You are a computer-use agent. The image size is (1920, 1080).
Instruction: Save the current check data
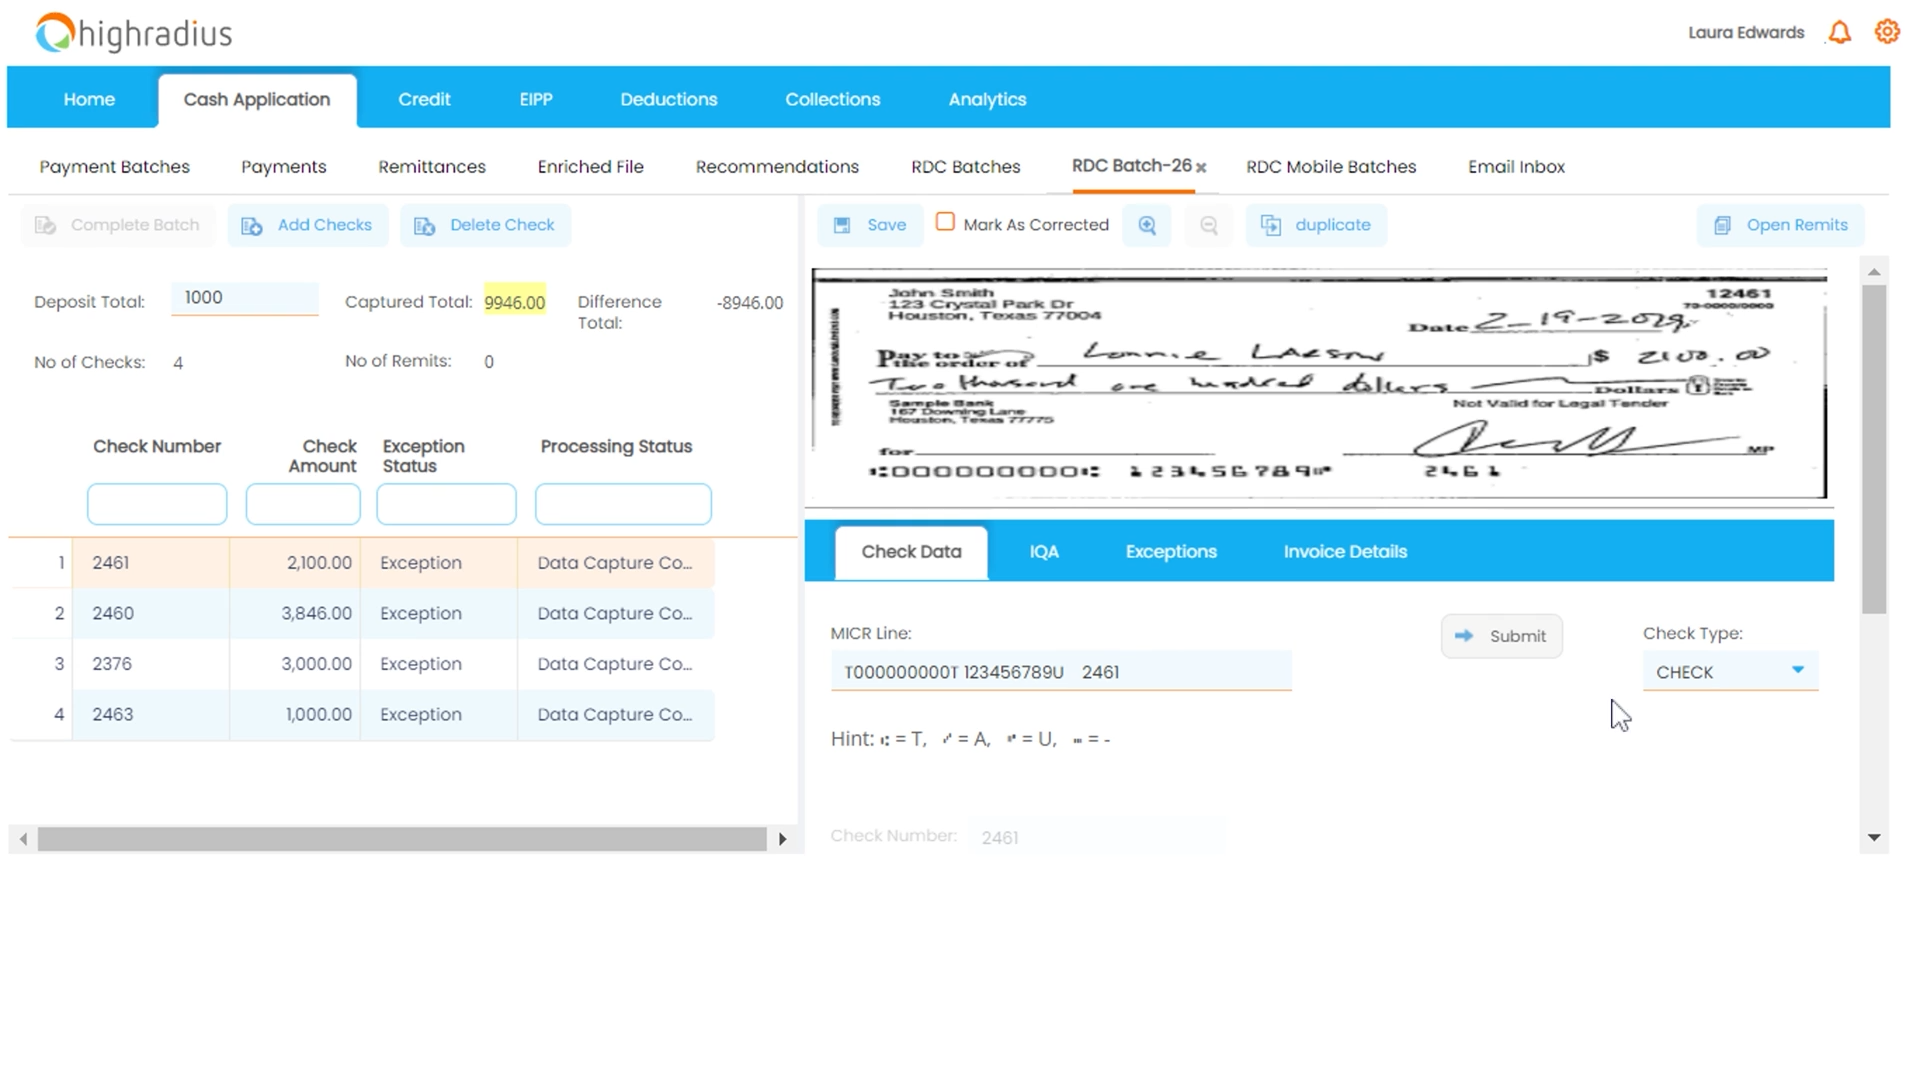(x=869, y=225)
